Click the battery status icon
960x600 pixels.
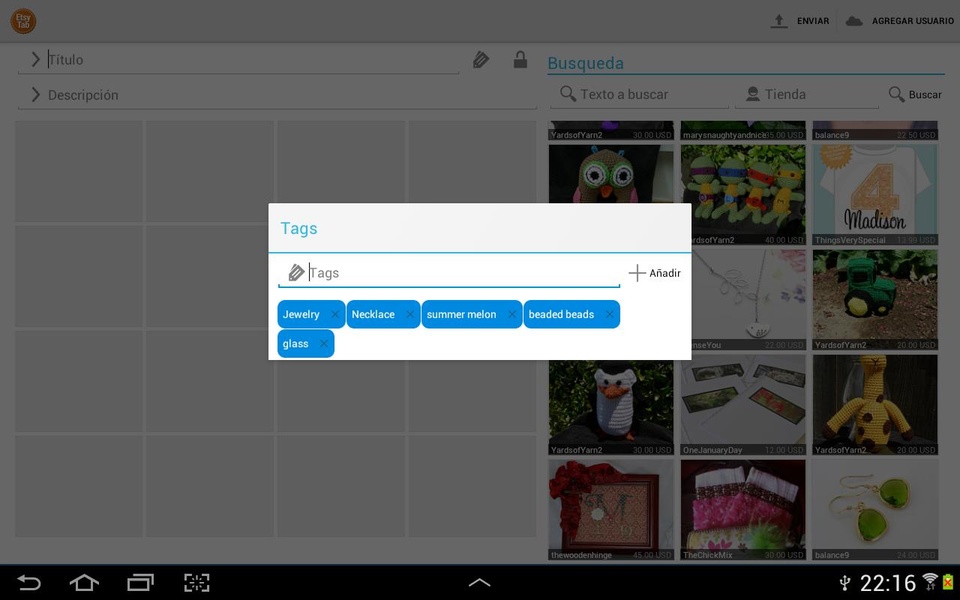(948, 582)
